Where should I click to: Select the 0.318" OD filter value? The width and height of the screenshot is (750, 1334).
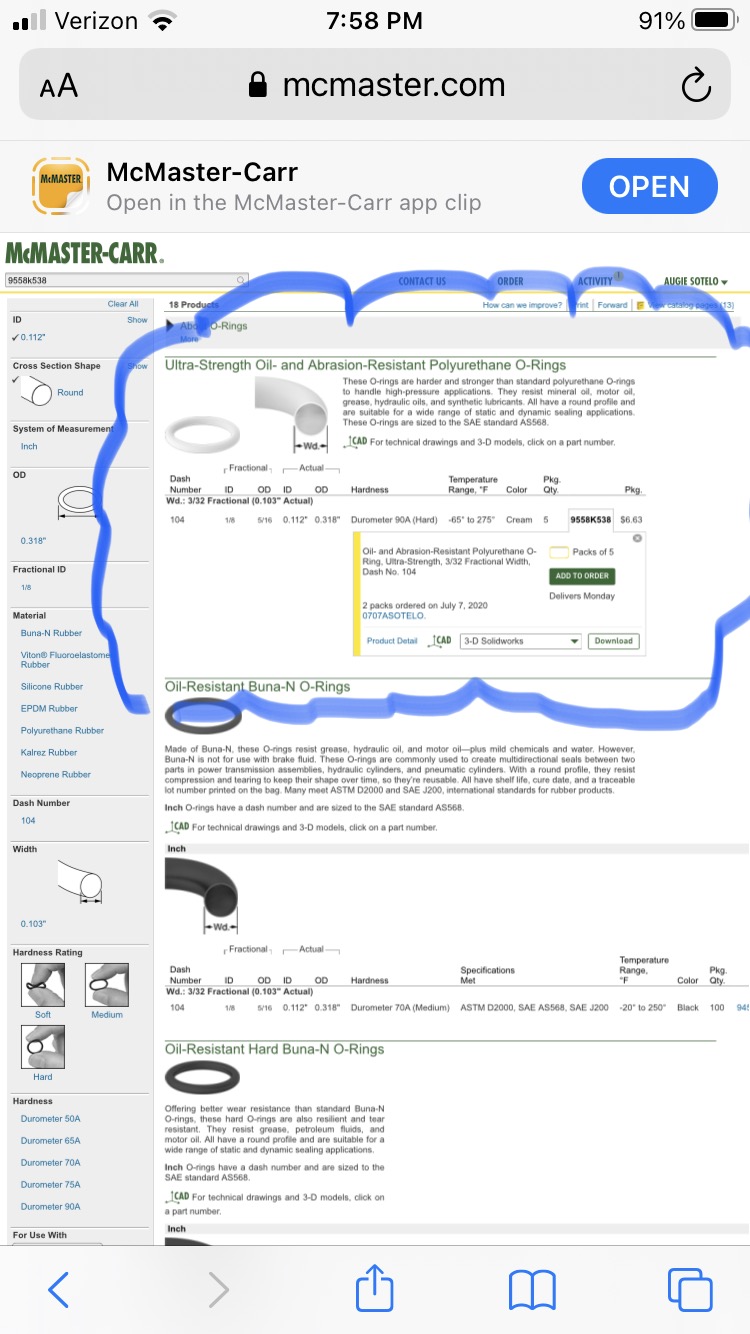point(33,541)
